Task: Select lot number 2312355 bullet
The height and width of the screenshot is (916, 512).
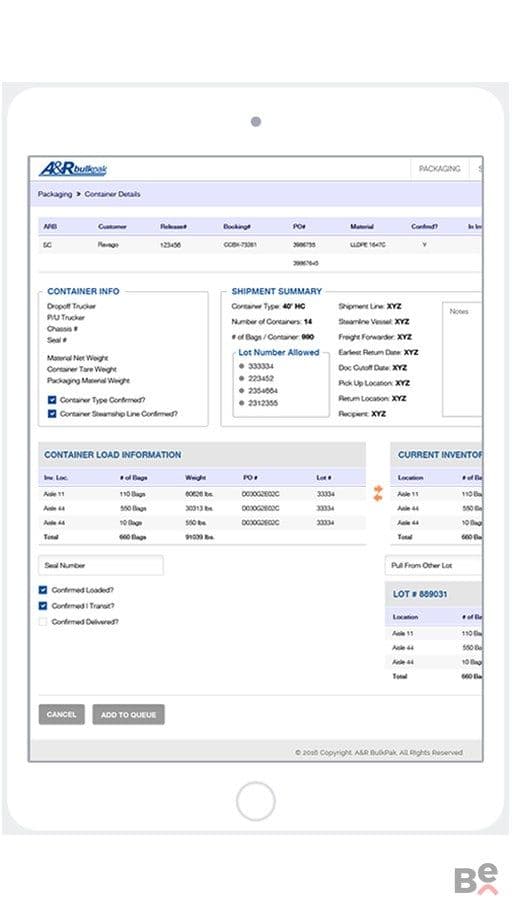Action: pyautogui.click(x=241, y=403)
